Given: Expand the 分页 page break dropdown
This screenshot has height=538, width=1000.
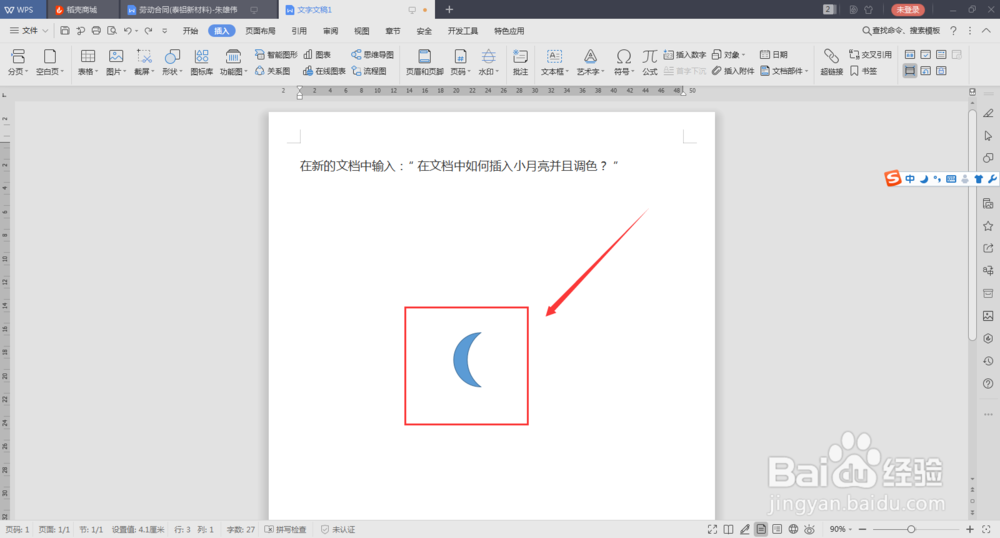Looking at the screenshot, I should pyautogui.click(x=18, y=72).
